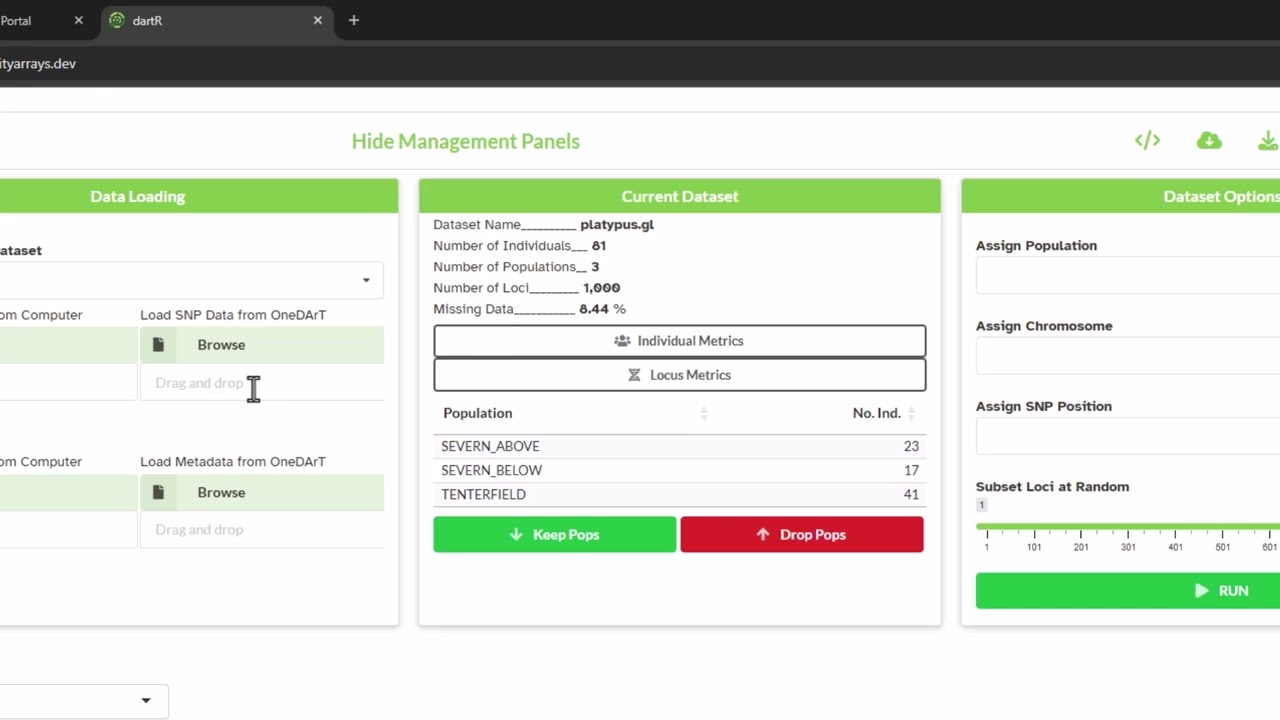The width and height of the screenshot is (1280, 720).
Task: Click Drop Pops button
Action: point(802,535)
